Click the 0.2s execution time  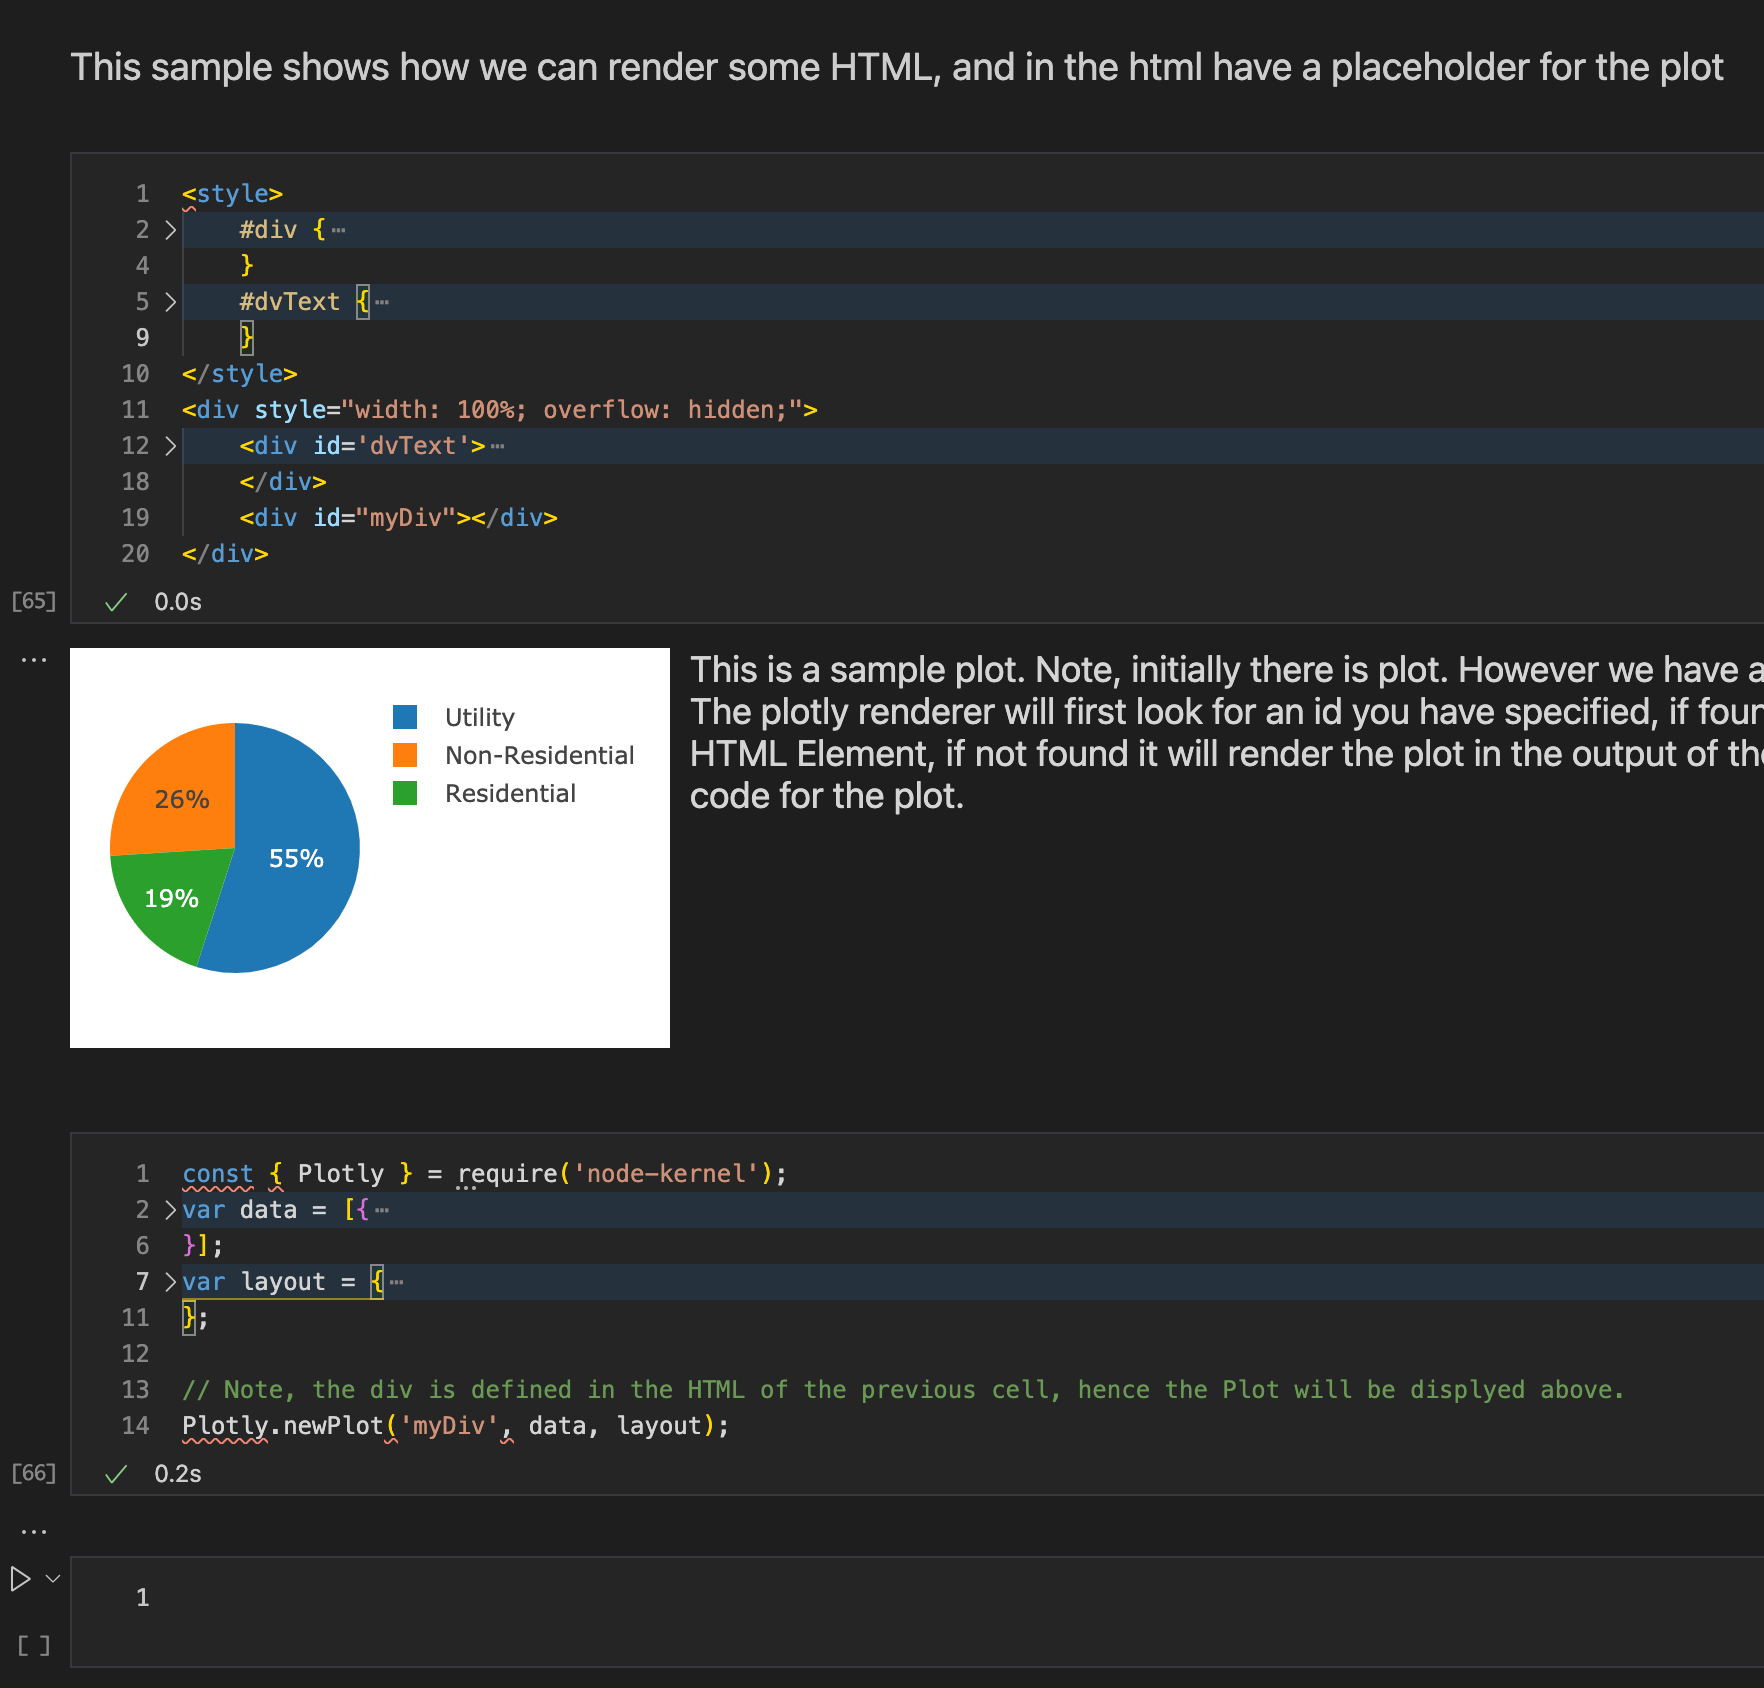(x=178, y=1474)
